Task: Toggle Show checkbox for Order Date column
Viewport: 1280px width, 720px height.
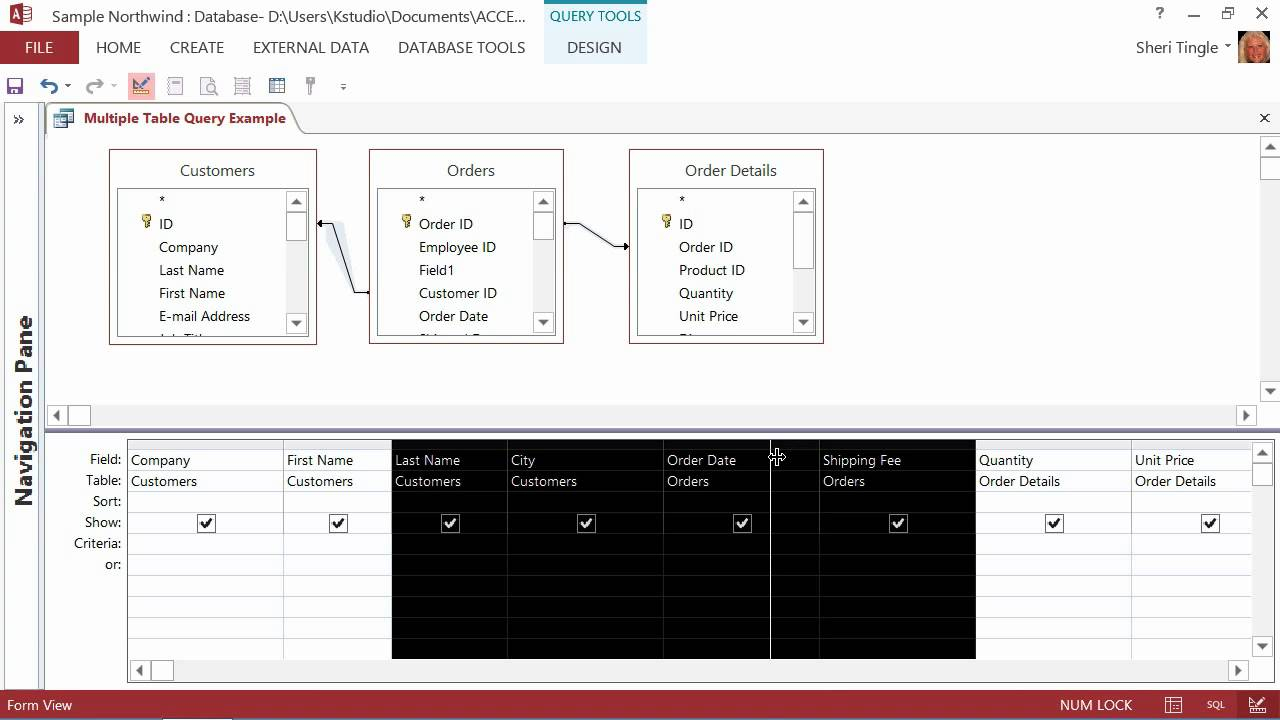Action: tap(742, 523)
